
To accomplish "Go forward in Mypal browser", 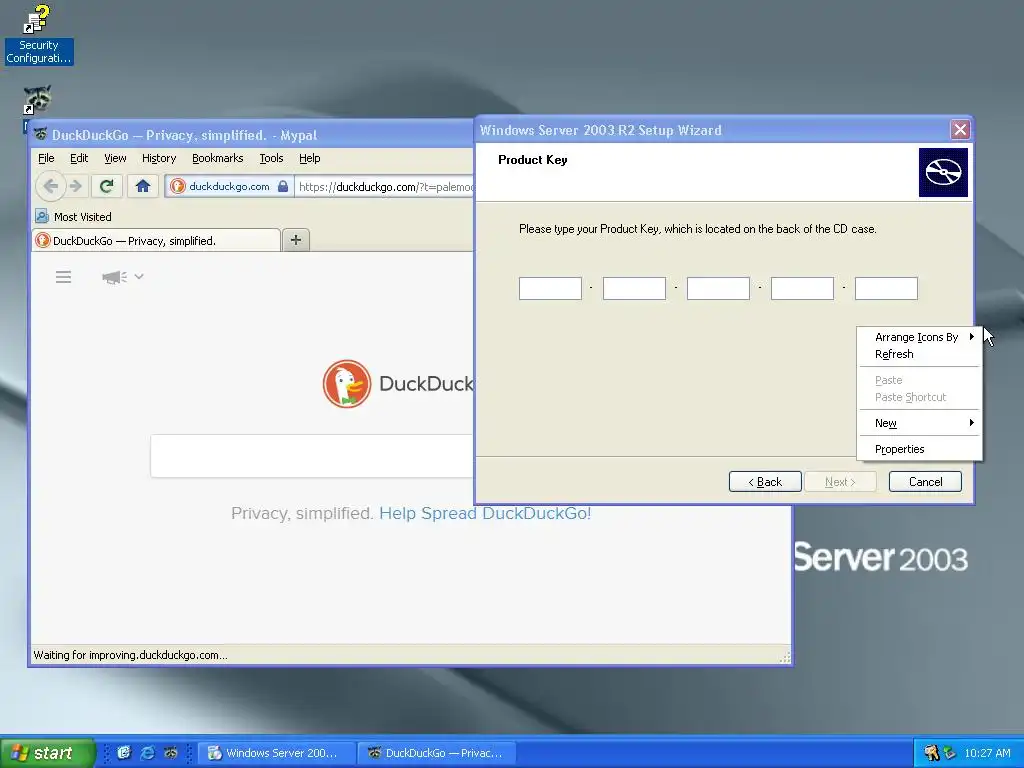I will tap(76, 186).
